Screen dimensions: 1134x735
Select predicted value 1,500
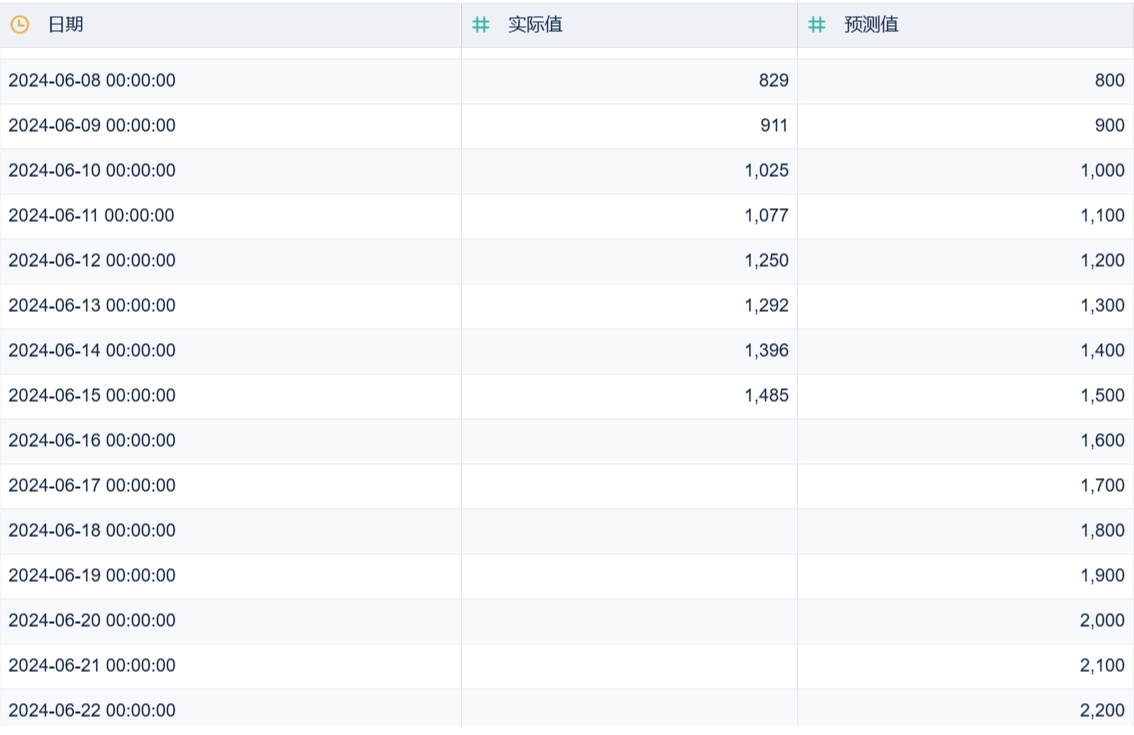(x=1103, y=395)
